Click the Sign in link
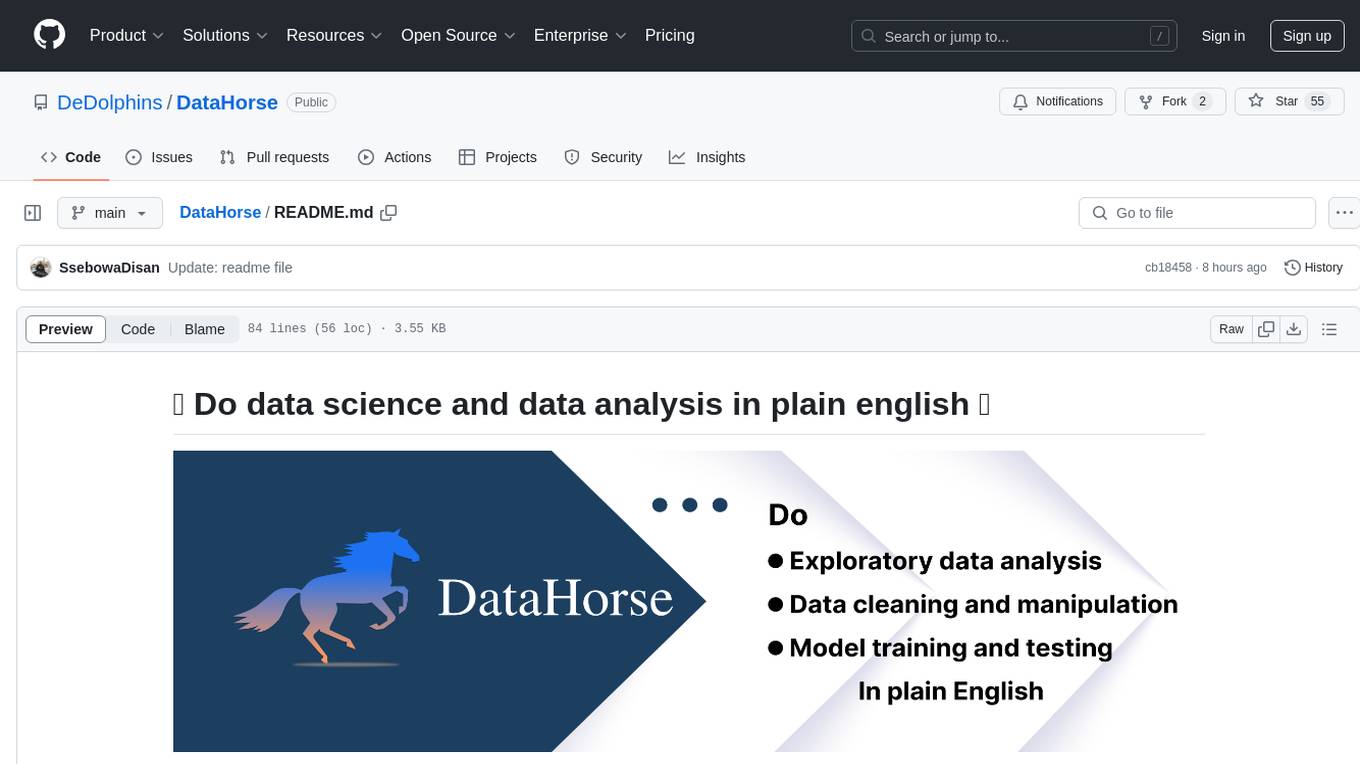This screenshot has height=764, width=1360. click(1223, 36)
